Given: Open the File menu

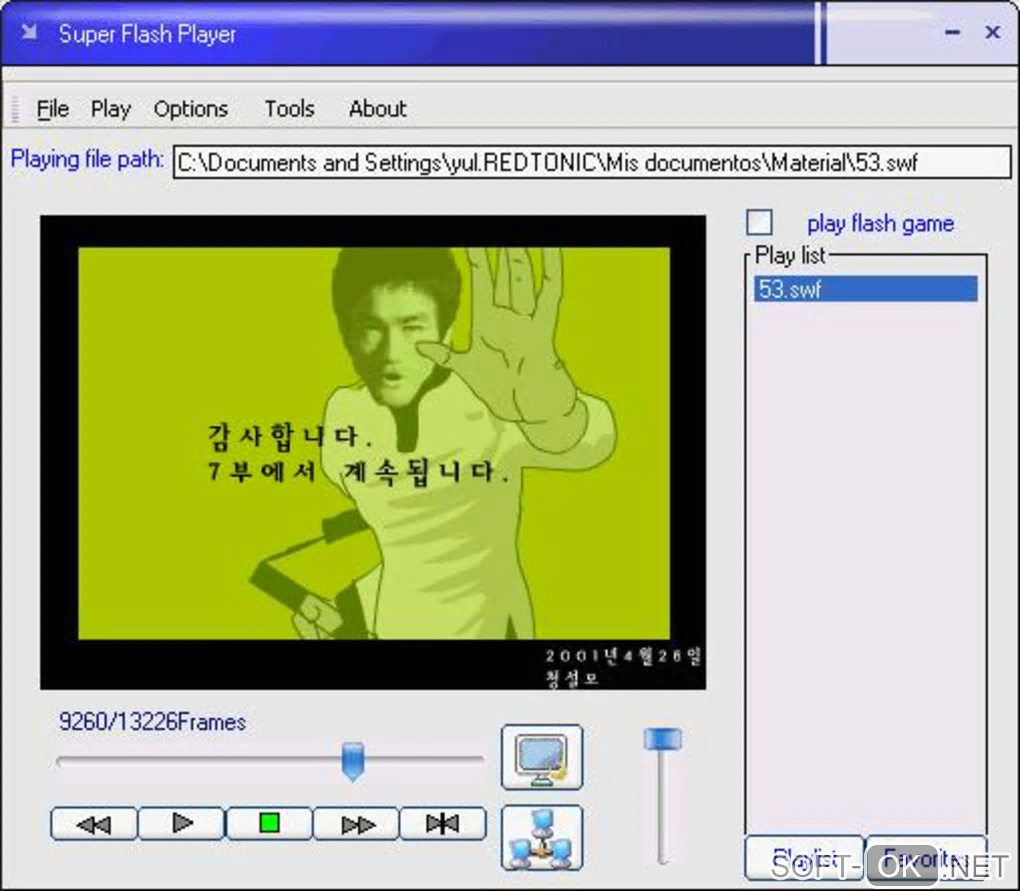Looking at the screenshot, I should point(52,109).
